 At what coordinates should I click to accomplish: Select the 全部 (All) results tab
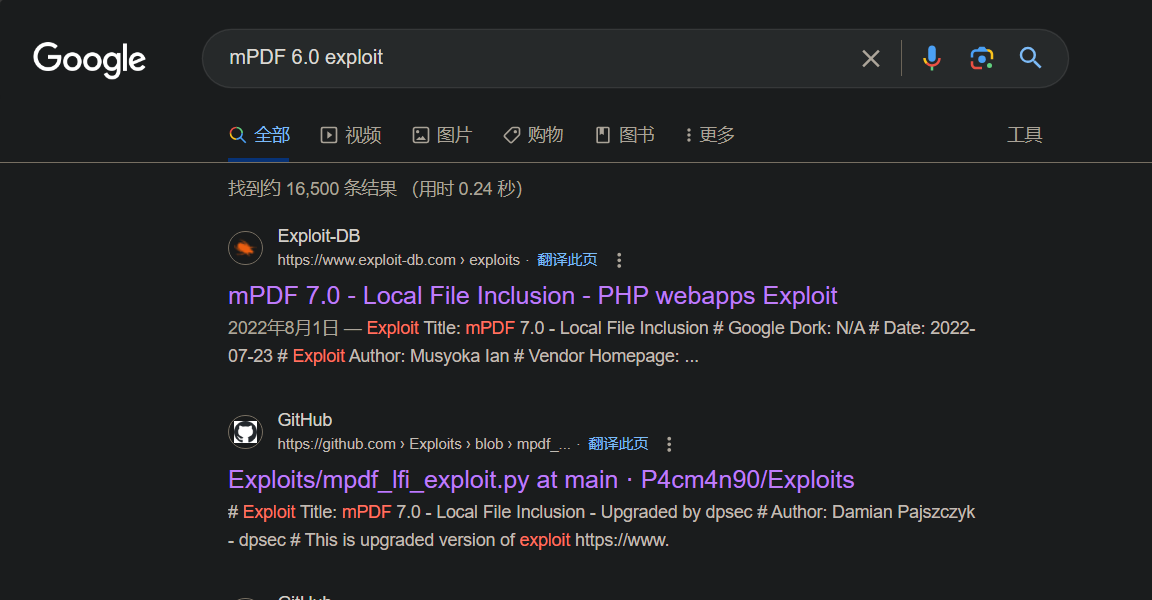click(x=259, y=135)
